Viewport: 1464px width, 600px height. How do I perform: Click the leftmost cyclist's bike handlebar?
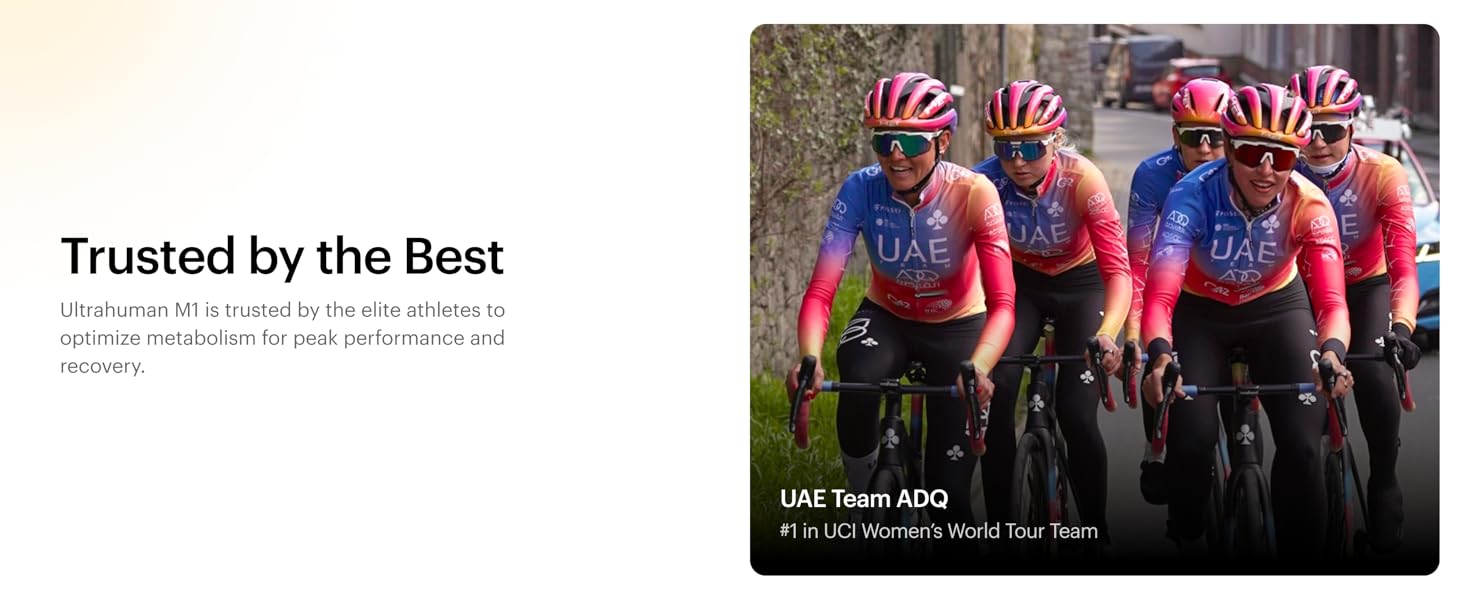pos(885,388)
